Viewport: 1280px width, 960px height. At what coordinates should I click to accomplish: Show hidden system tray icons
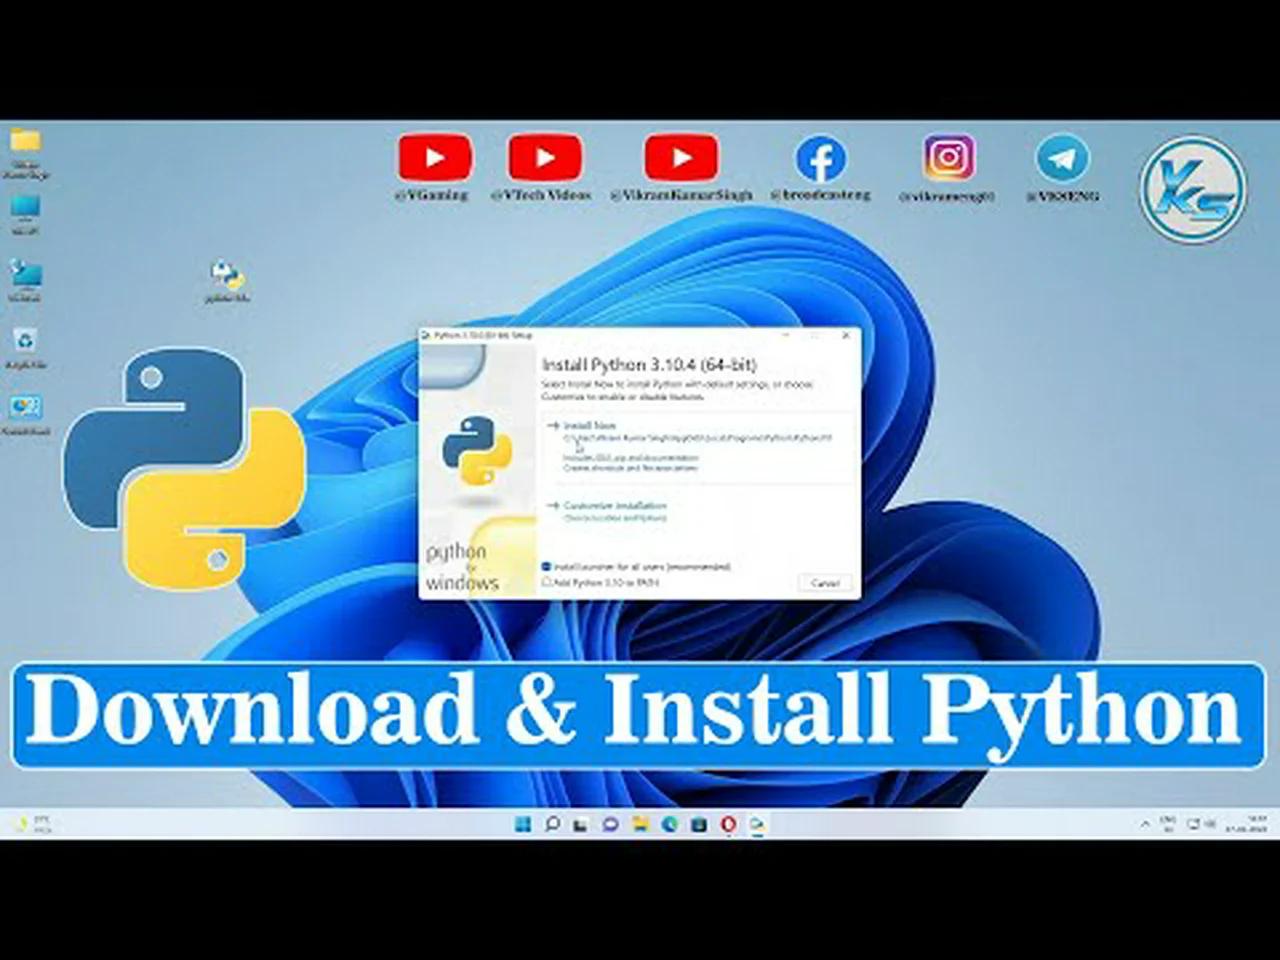tap(1145, 824)
